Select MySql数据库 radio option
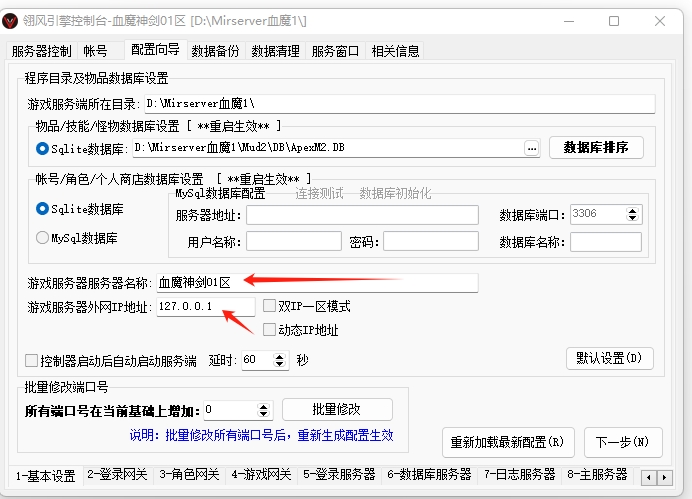This screenshot has width=692, height=499. coord(42,238)
